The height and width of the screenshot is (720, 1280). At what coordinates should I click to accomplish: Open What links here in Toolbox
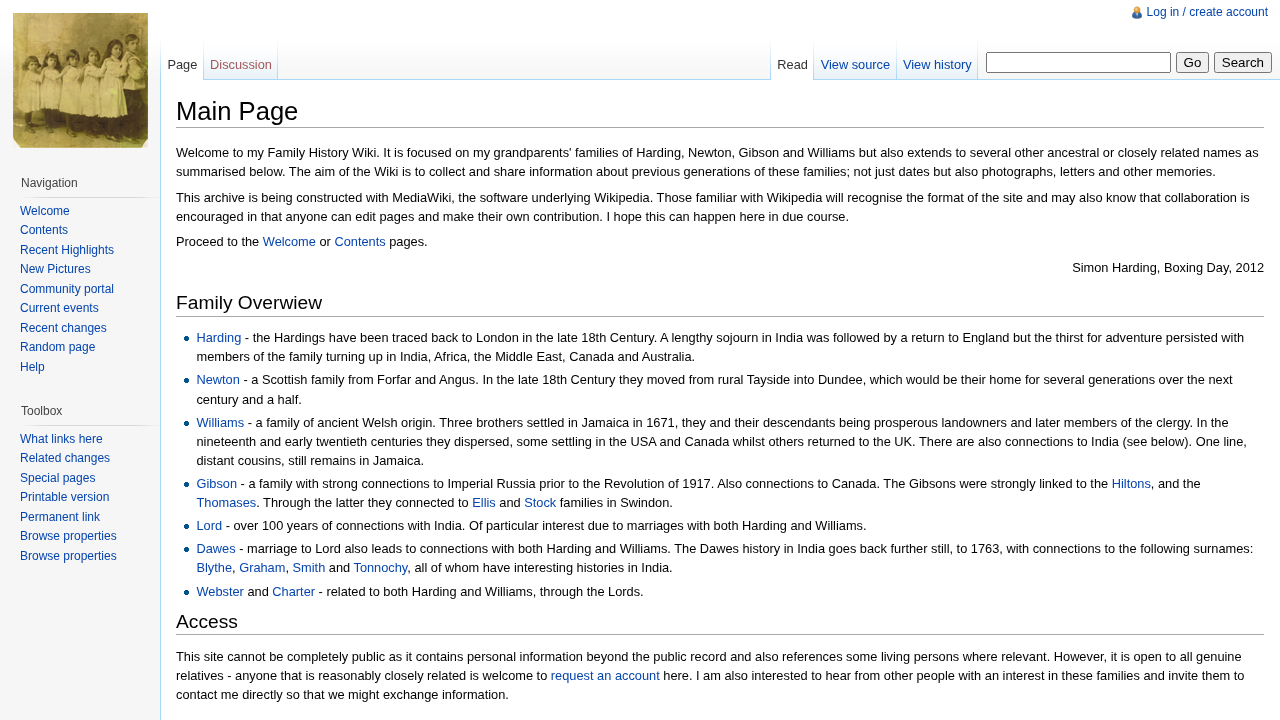pos(61,439)
